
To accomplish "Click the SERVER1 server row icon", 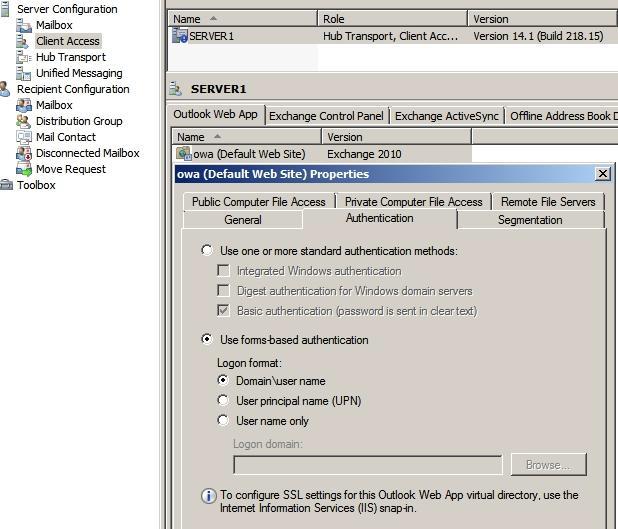I will click(x=180, y=35).
